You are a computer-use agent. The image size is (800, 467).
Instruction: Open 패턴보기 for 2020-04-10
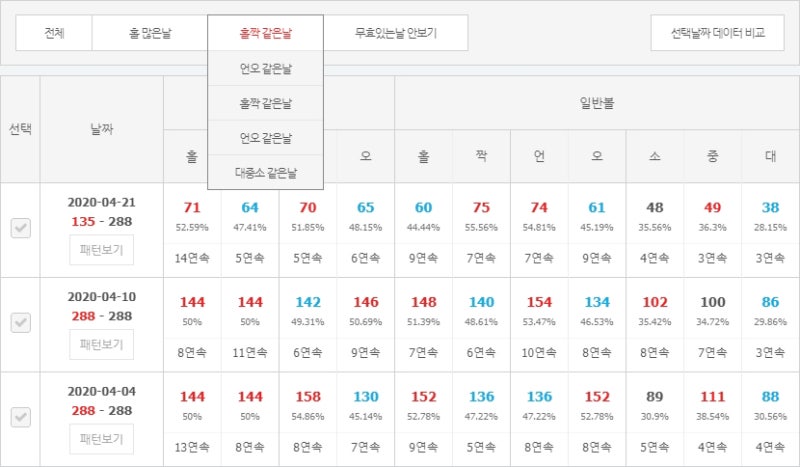click(x=101, y=344)
